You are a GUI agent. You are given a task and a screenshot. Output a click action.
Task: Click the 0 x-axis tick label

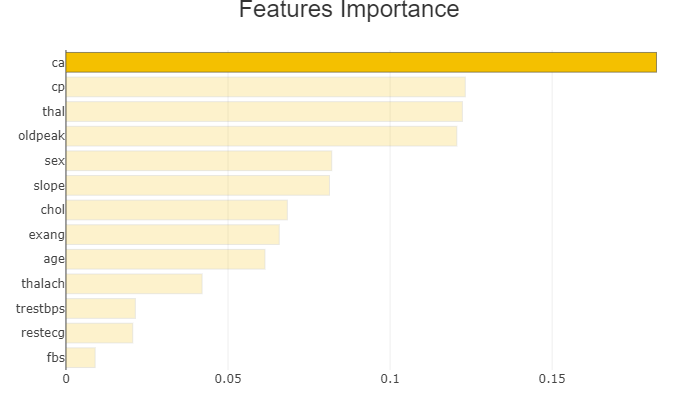tap(66, 380)
